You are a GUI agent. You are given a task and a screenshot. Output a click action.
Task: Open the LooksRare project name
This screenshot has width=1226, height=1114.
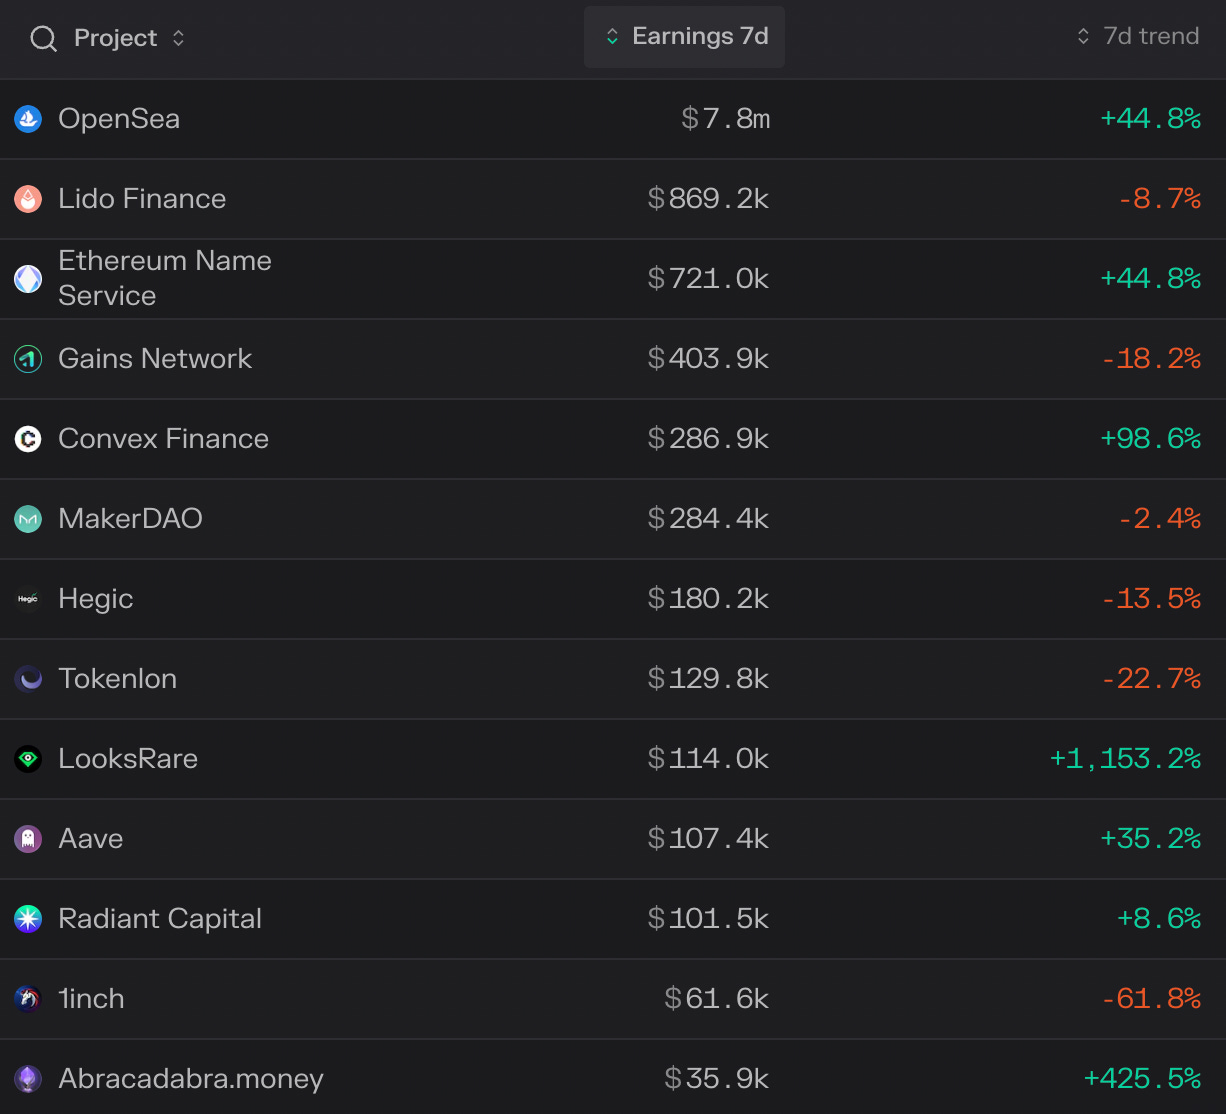(128, 759)
